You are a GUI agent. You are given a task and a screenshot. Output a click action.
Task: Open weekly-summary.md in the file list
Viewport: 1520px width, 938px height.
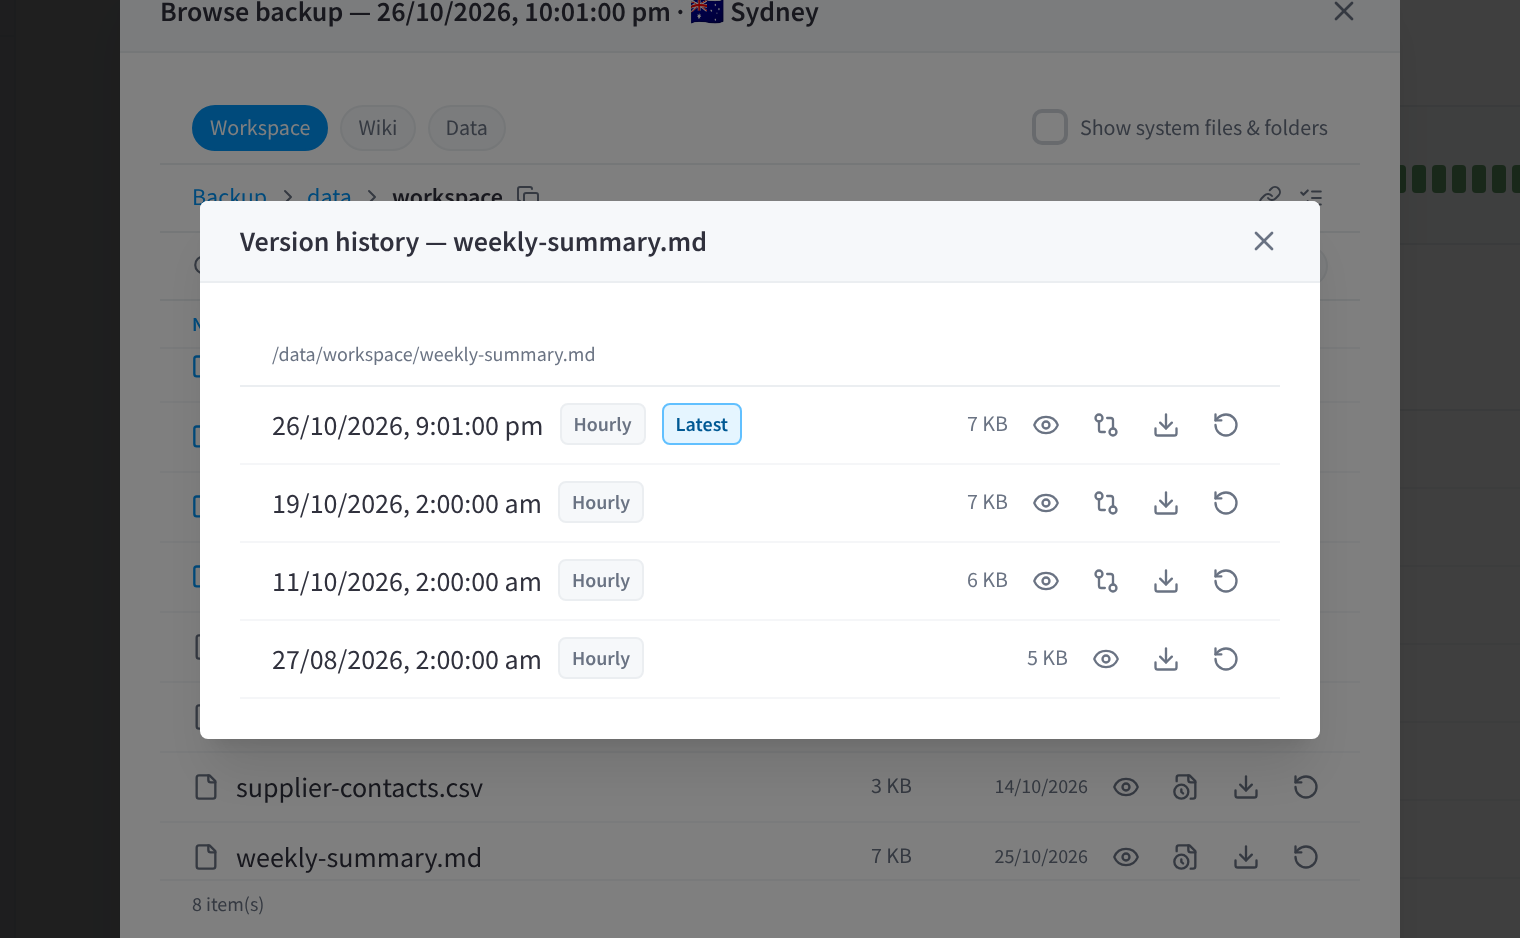coord(359,858)
